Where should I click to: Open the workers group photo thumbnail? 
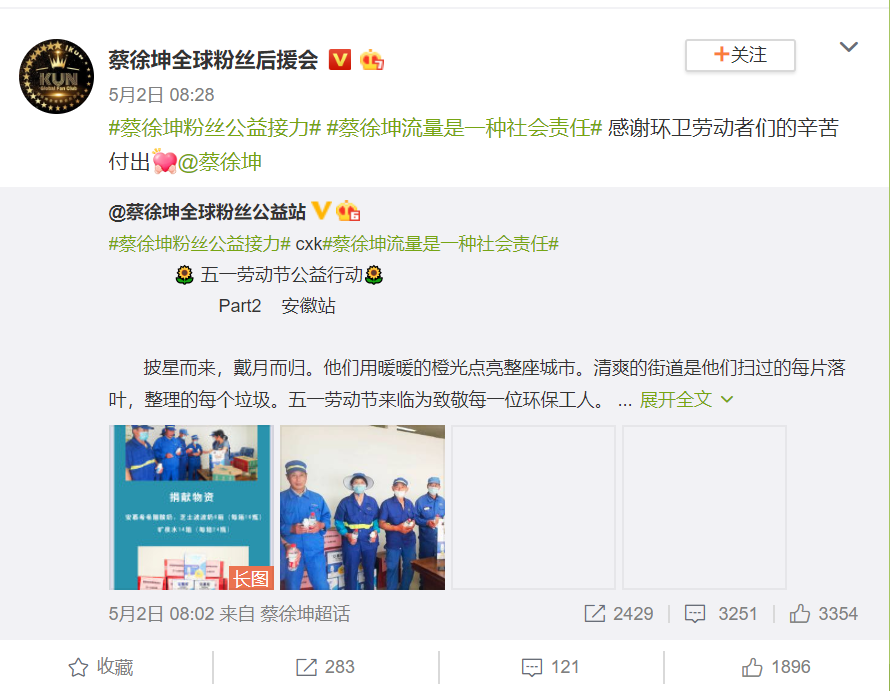[363, 507]
